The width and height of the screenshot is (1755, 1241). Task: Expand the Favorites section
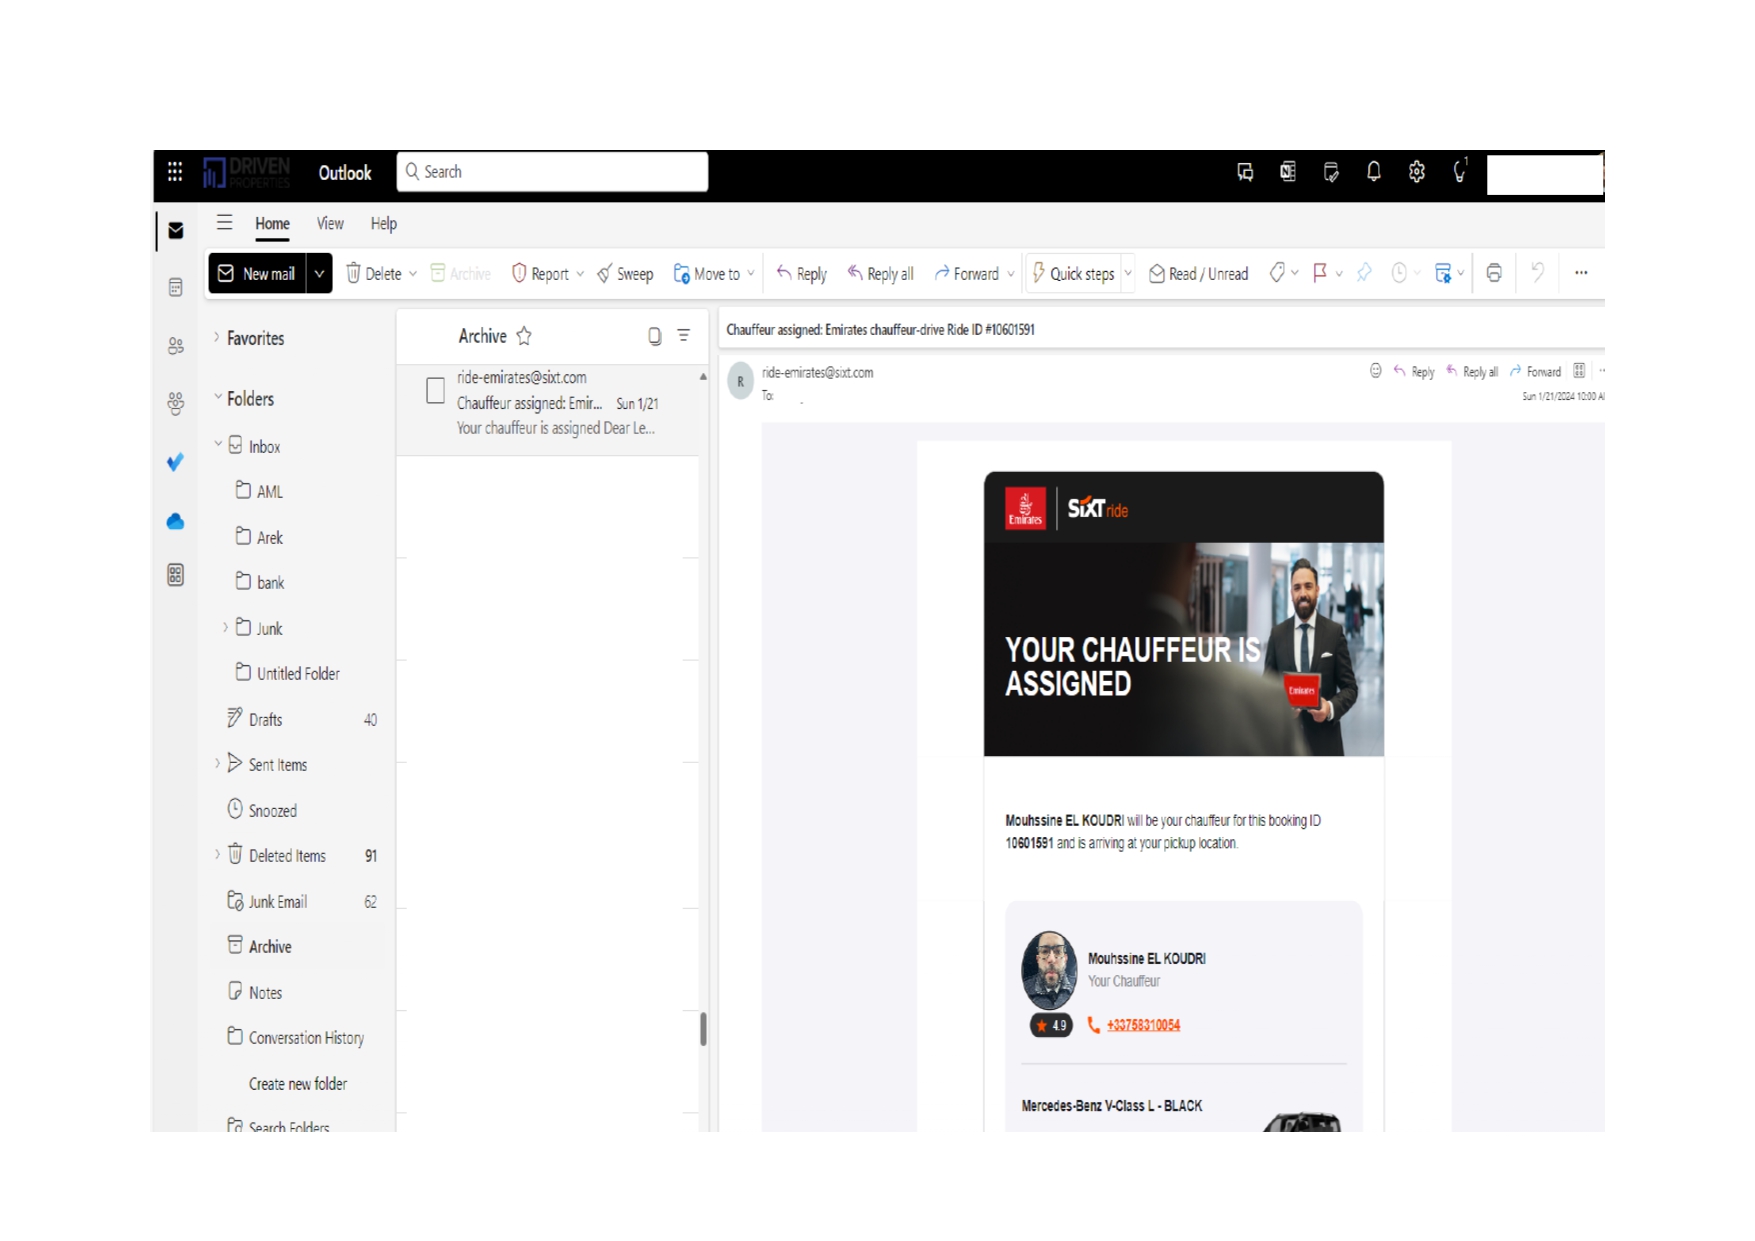[x=217, y=338]
